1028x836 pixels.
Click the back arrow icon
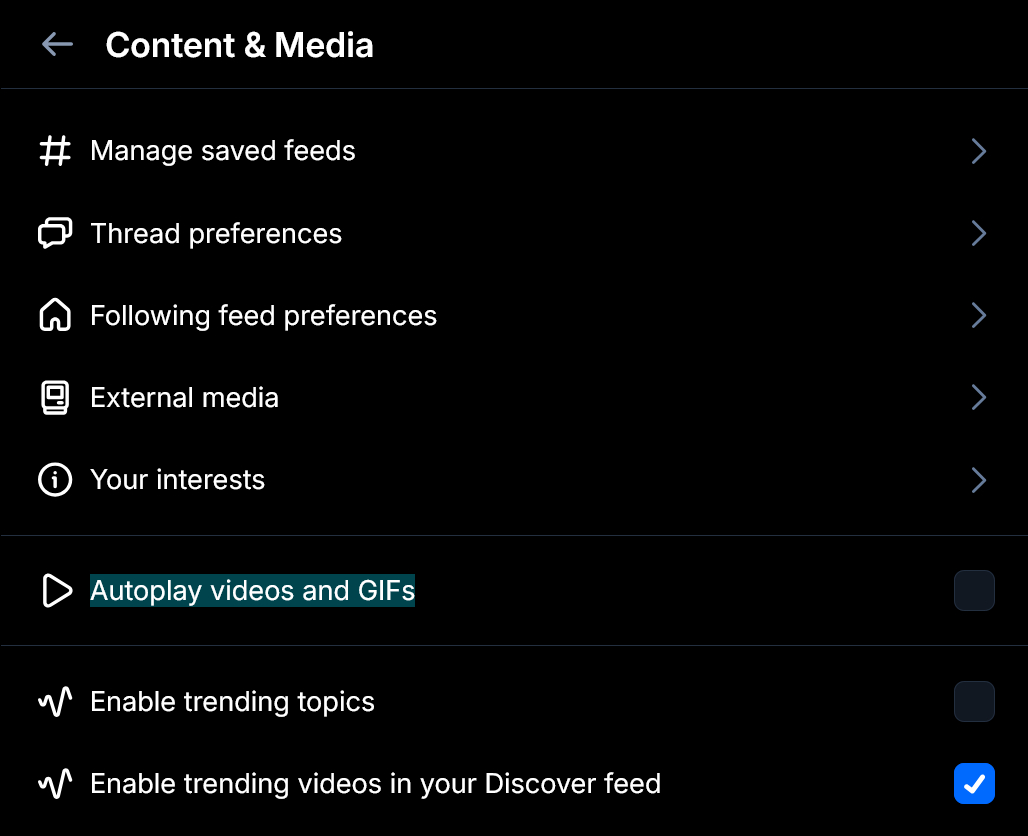pos(57,45)
